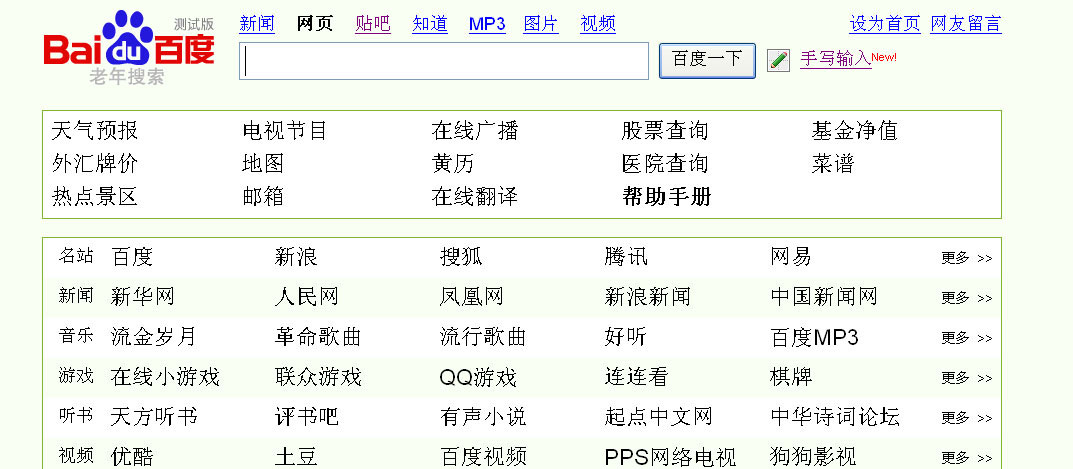Open the 中华诗词论坛 link
This screenshot has width=1073, height=469.
click(x=835, y=416)
